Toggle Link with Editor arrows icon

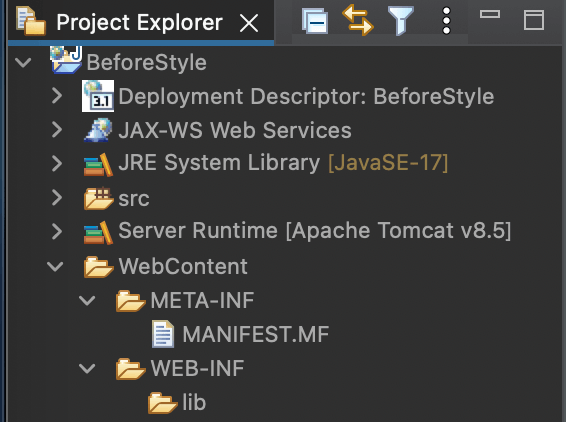click(357, 20)
